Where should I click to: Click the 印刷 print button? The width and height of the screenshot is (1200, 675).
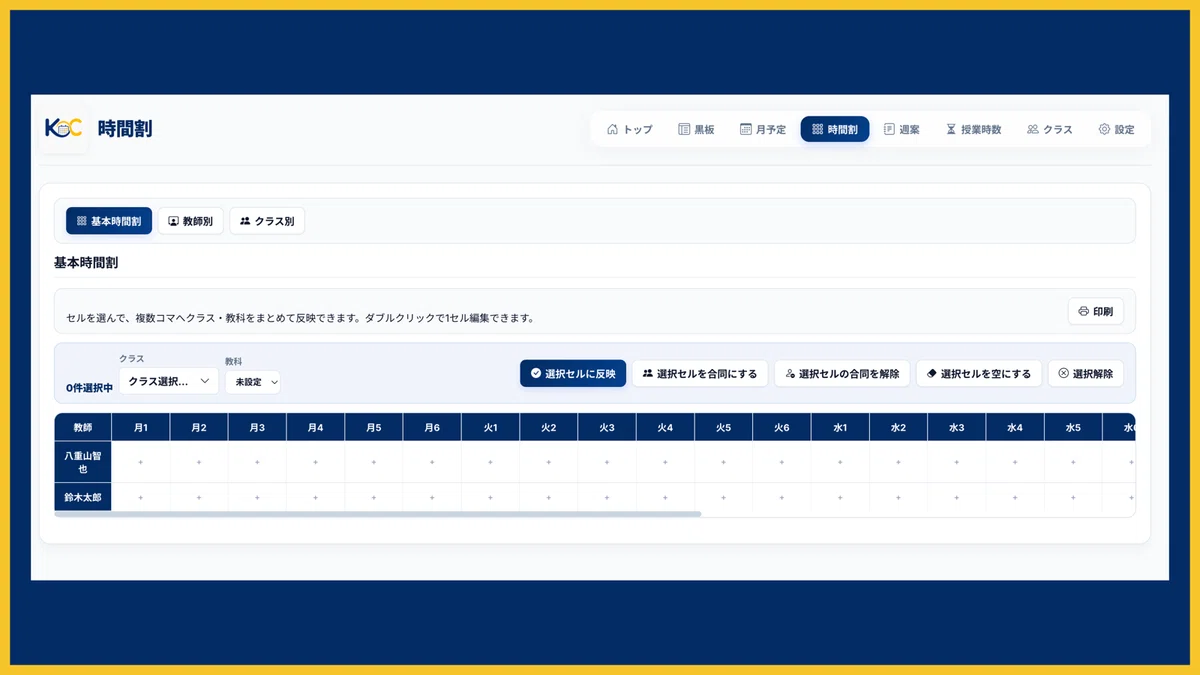1096,312
